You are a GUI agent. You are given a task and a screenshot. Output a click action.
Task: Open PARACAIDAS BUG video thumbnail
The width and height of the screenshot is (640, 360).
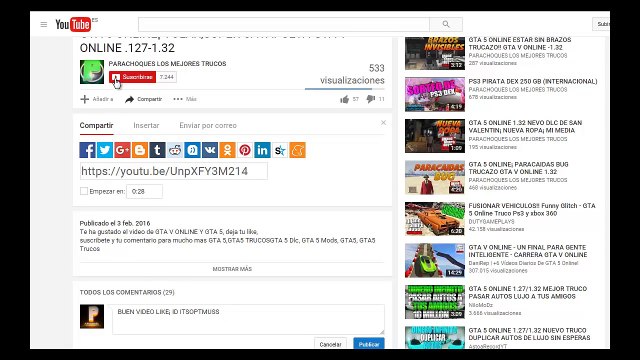coord(435,177)
